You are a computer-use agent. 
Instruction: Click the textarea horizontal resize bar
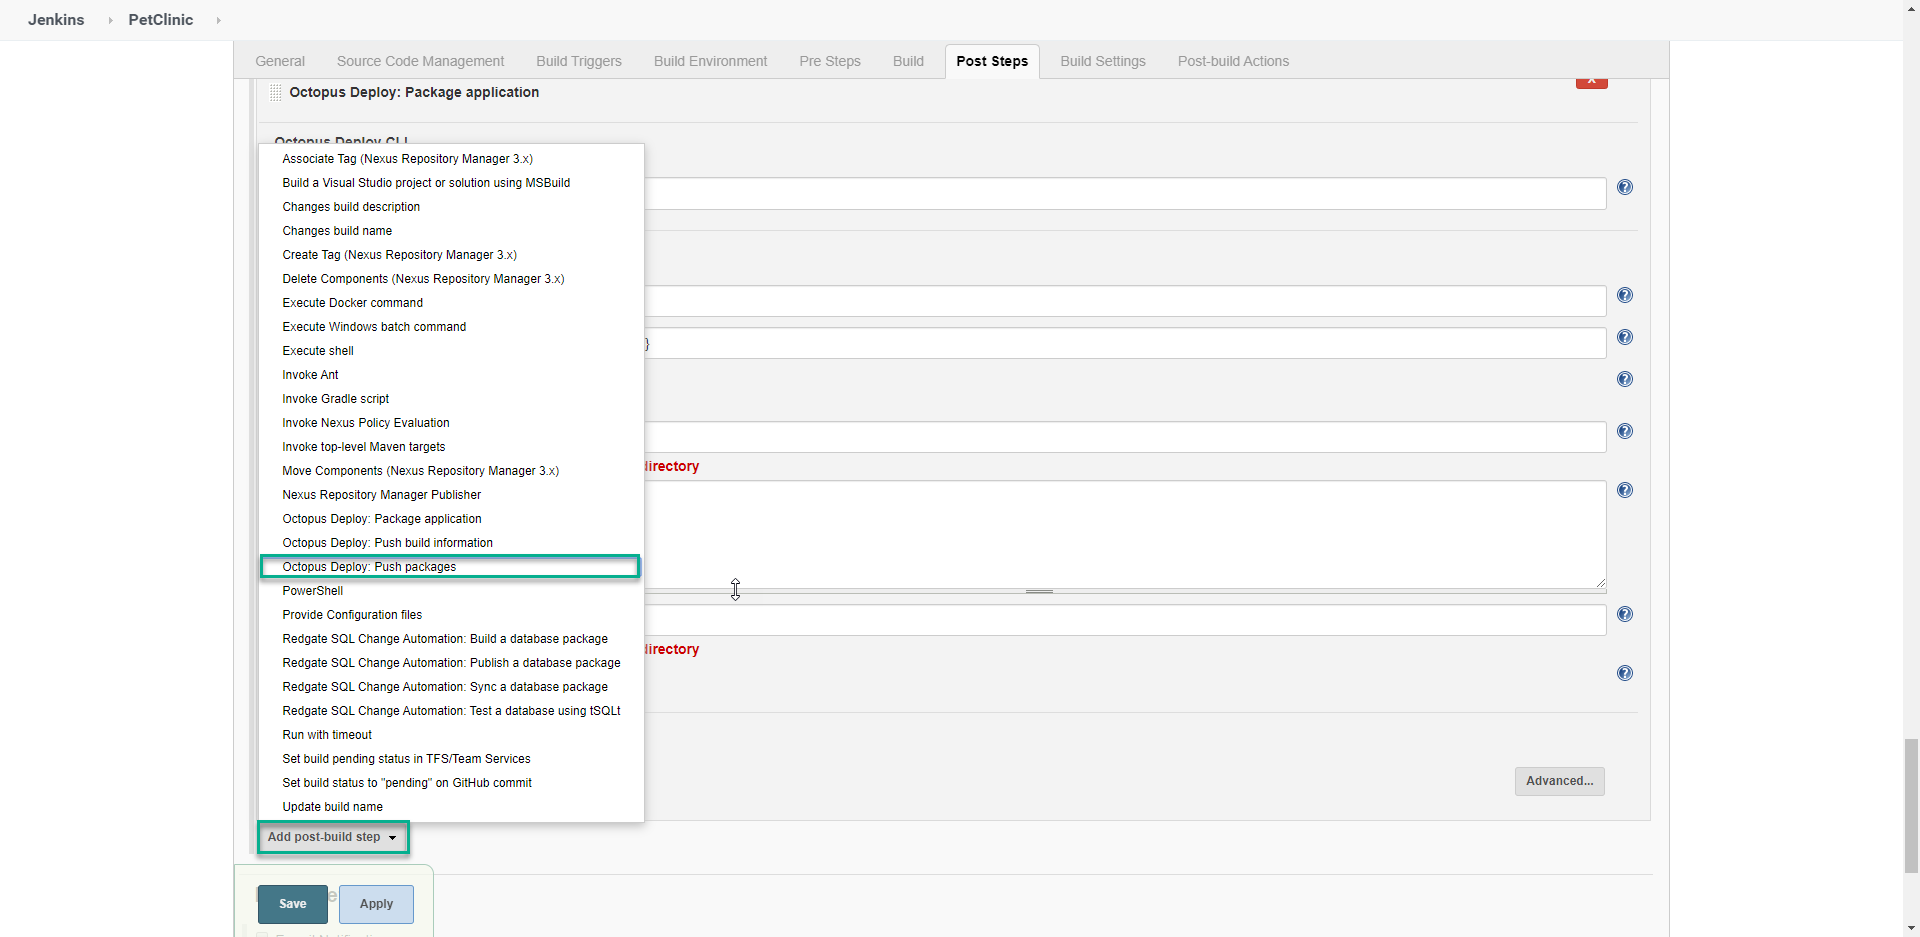tap(1039, 592)
